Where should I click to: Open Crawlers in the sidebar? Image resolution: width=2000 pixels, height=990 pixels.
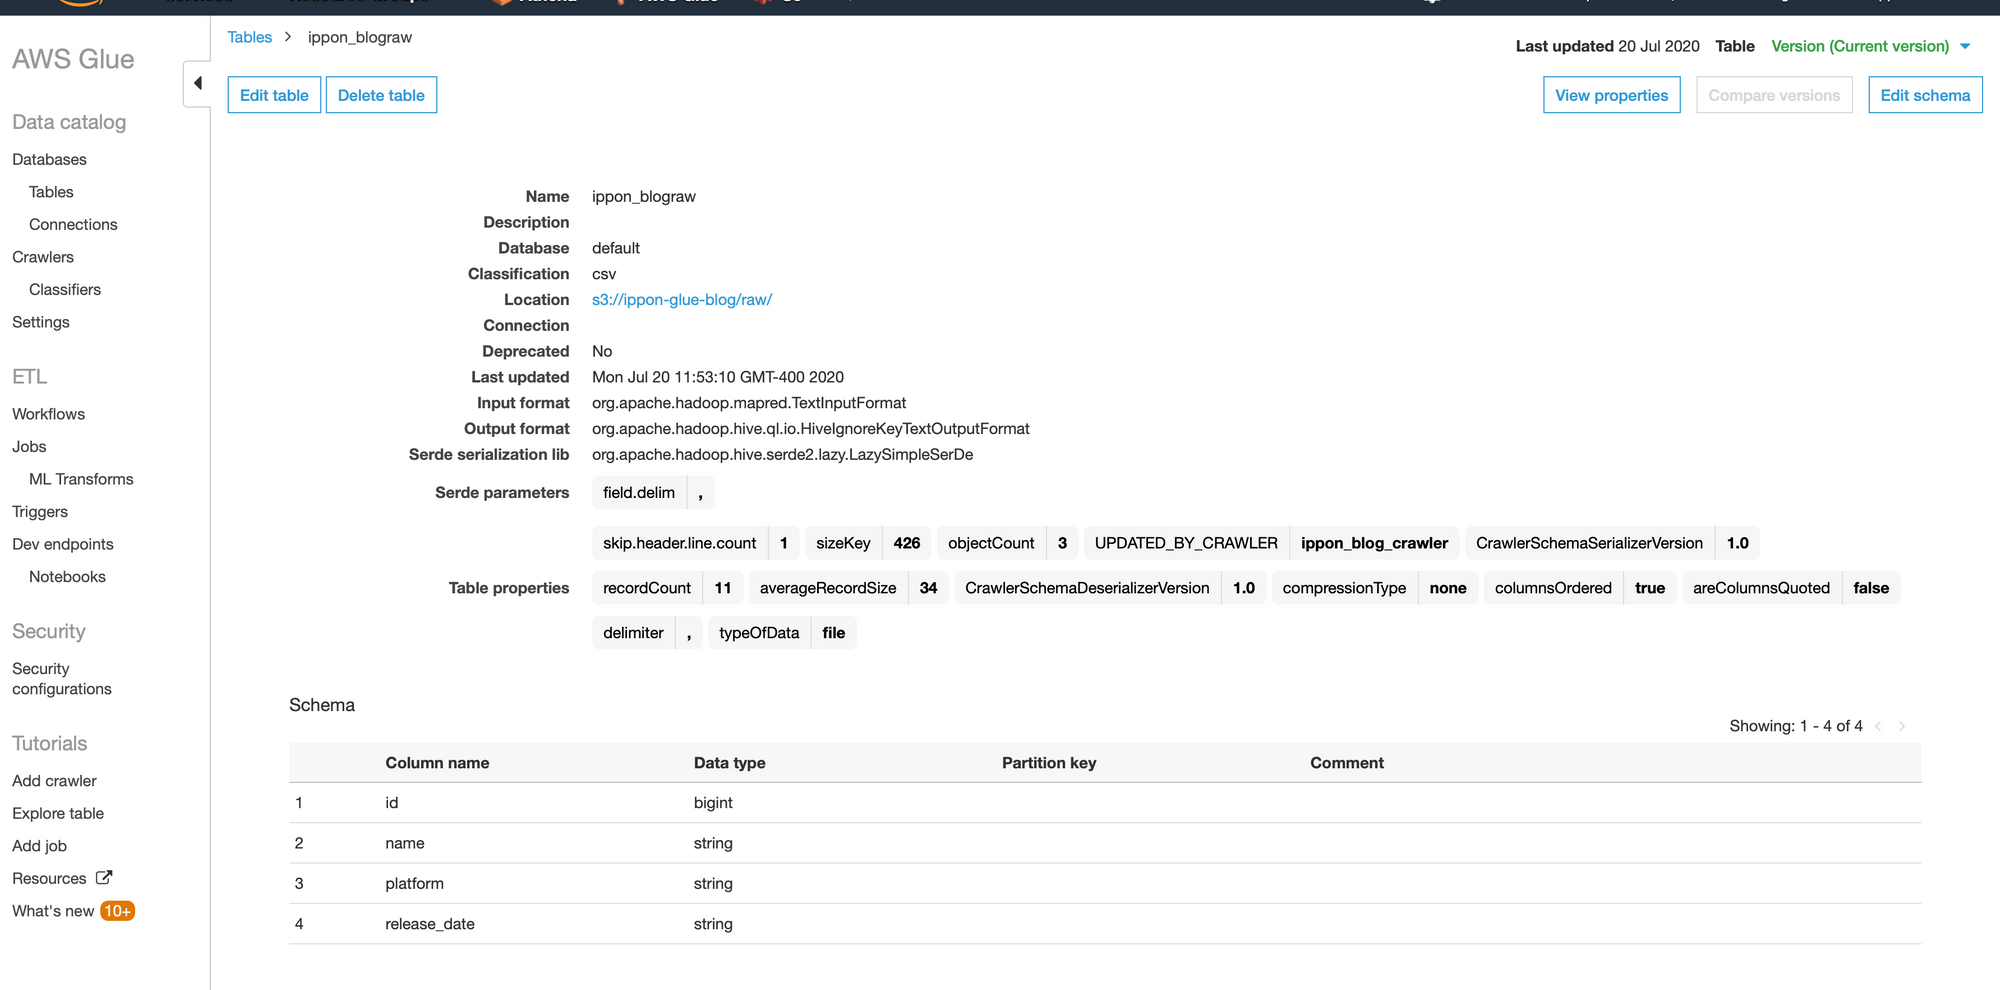pos(43,257)
